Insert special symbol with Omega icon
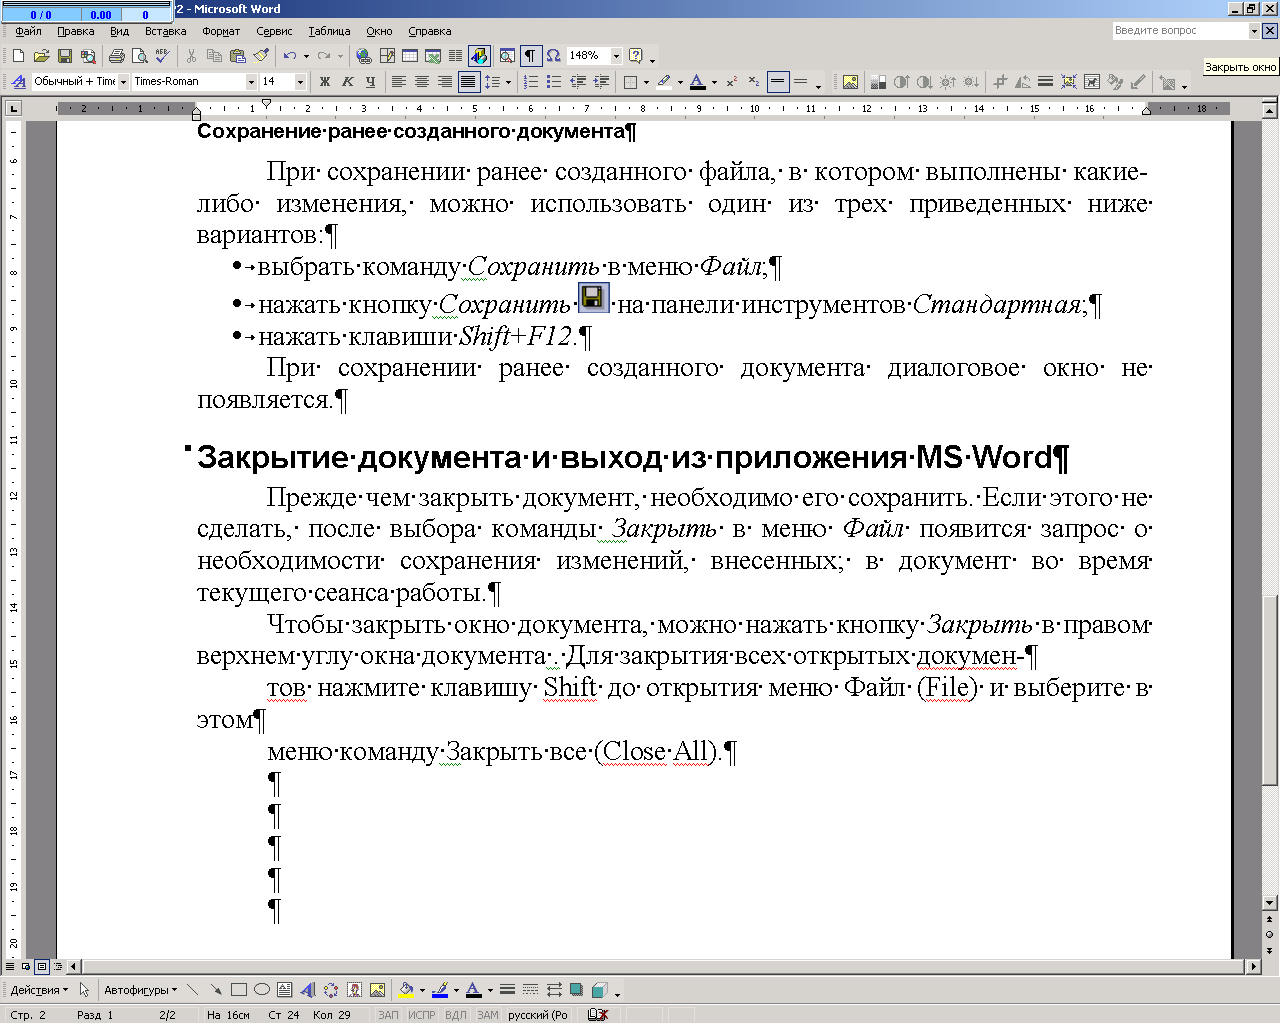Image resolution: width=1280 pixels, height=1024 pixels. tap(554, 56)
